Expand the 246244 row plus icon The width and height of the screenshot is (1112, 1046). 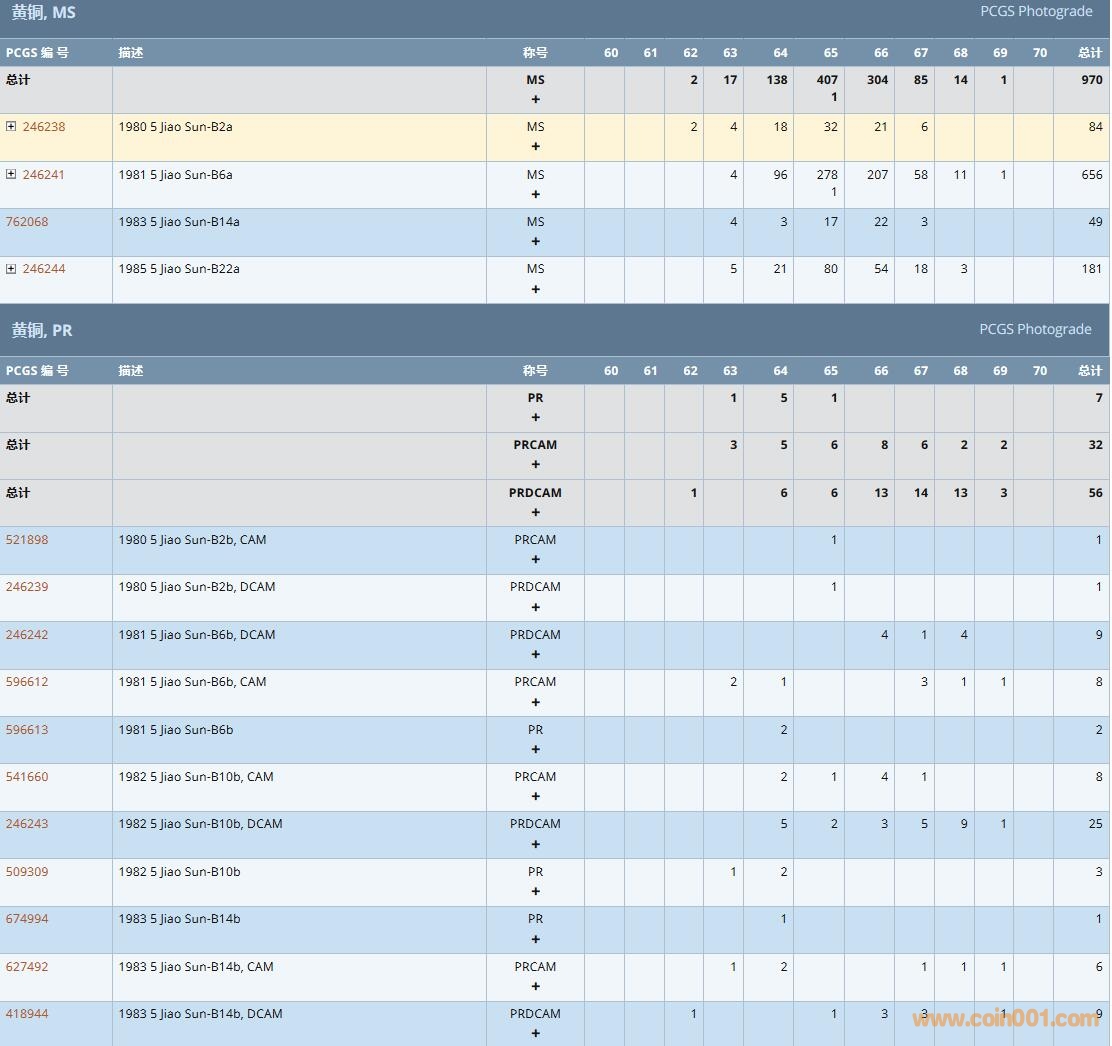[x=11, y=269]
